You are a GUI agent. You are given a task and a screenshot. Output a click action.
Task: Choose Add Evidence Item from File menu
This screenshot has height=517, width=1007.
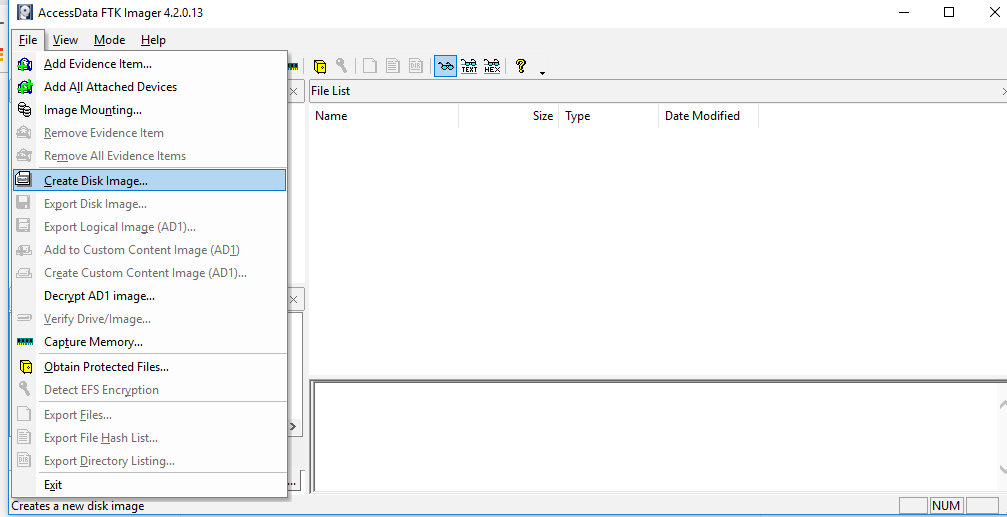(x=149, y=64)
